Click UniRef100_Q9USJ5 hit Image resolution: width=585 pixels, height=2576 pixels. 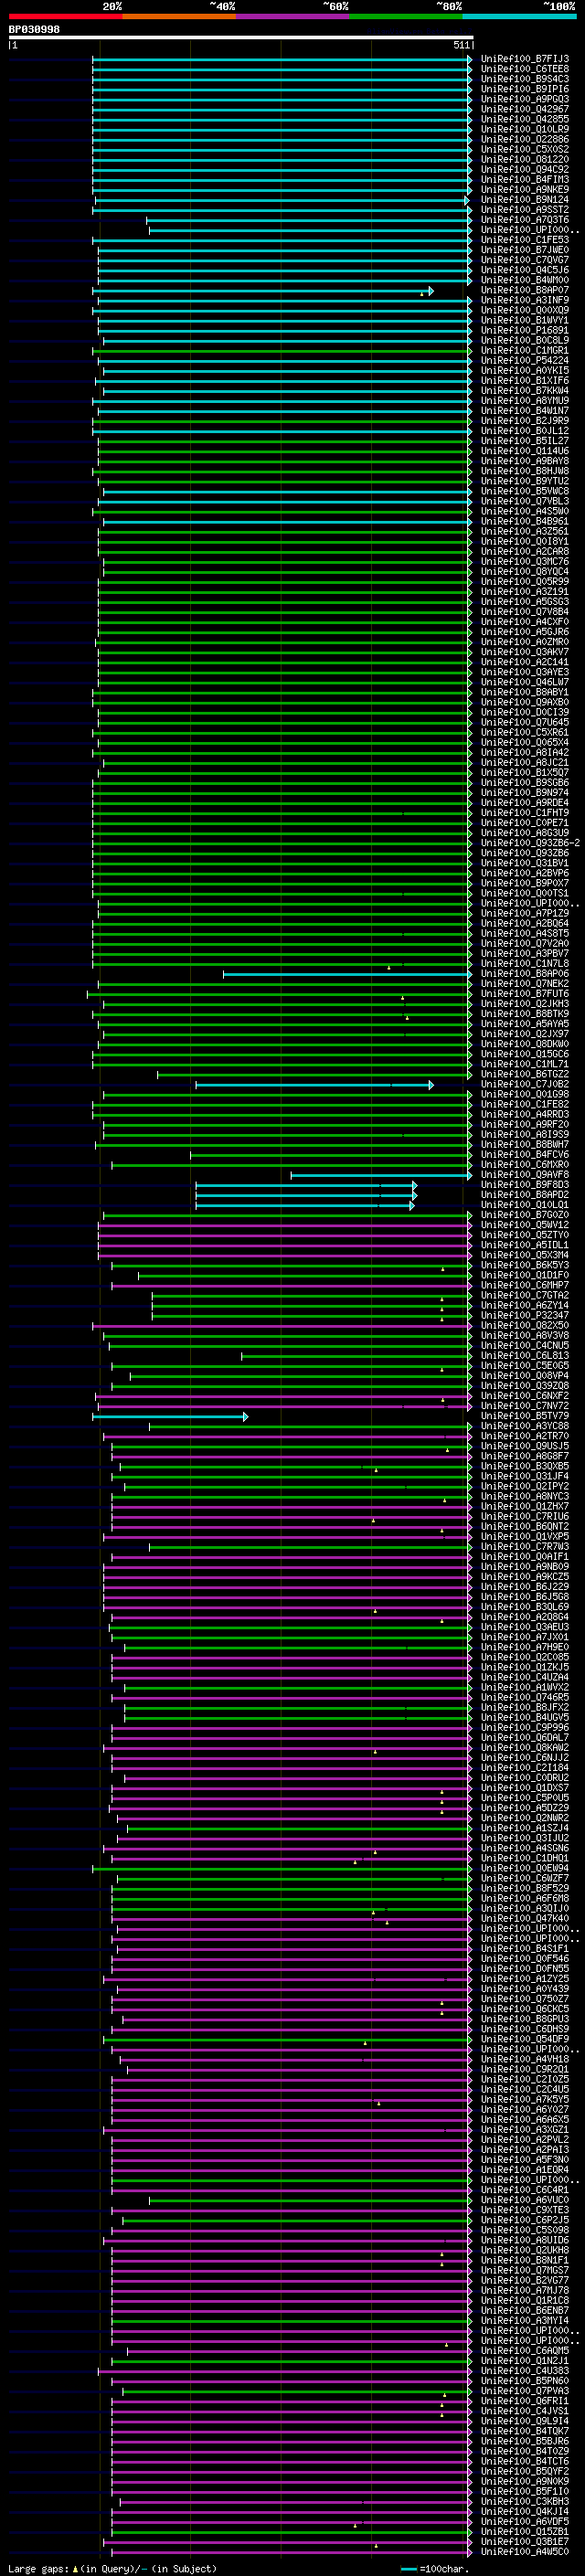coord(525,1446)
